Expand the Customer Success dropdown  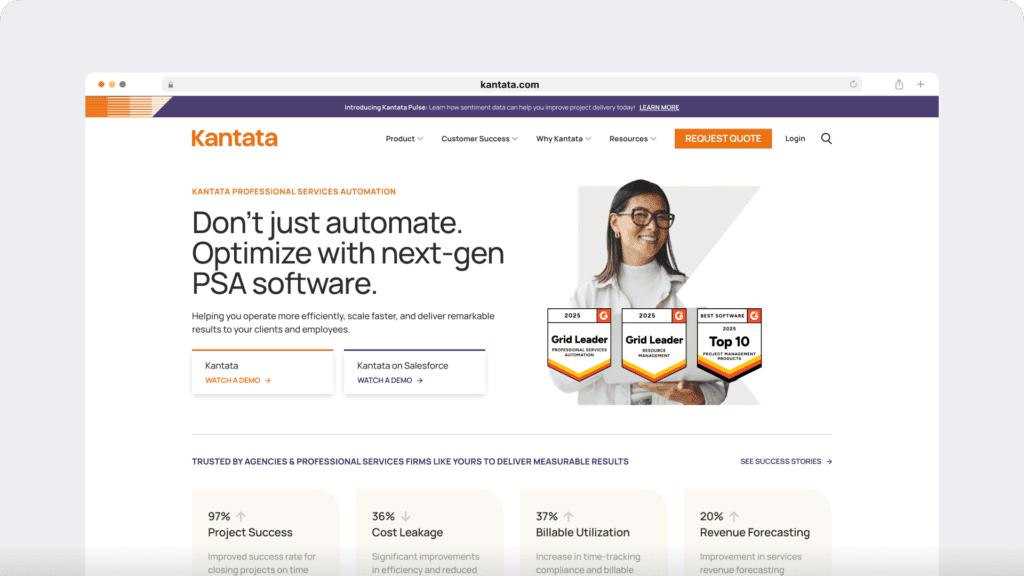[x=478, y=139]
